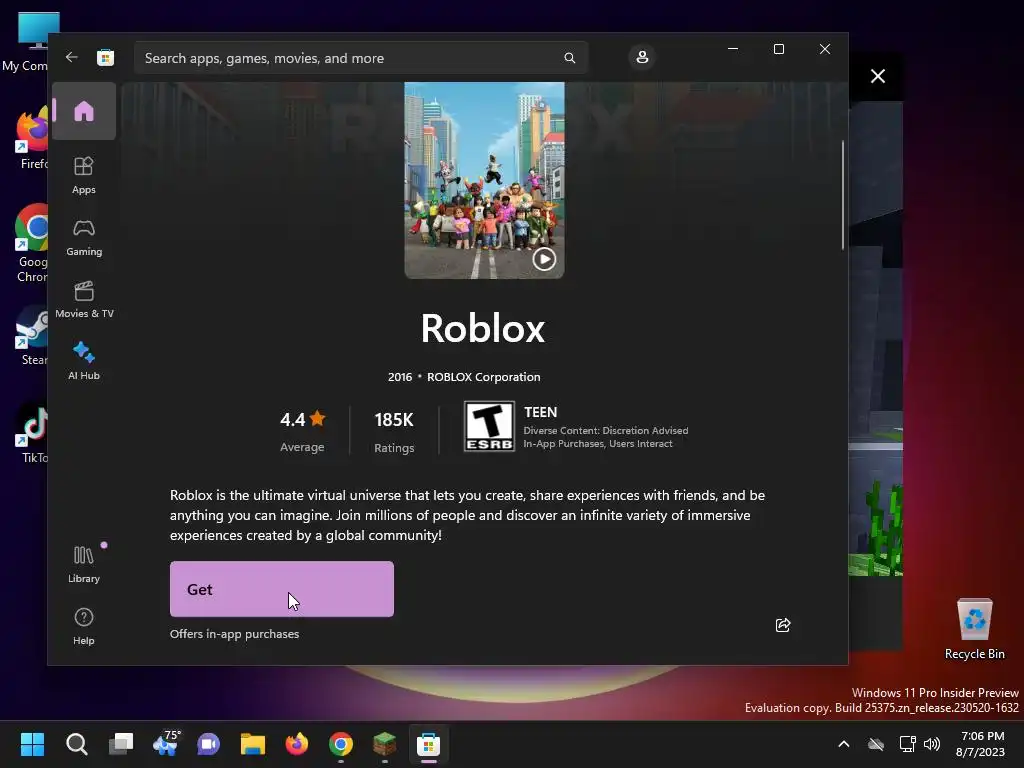This screenshot has height=768, width=1024.
Task: Open the Apps section in sidebar
Action: coord(84,175)
